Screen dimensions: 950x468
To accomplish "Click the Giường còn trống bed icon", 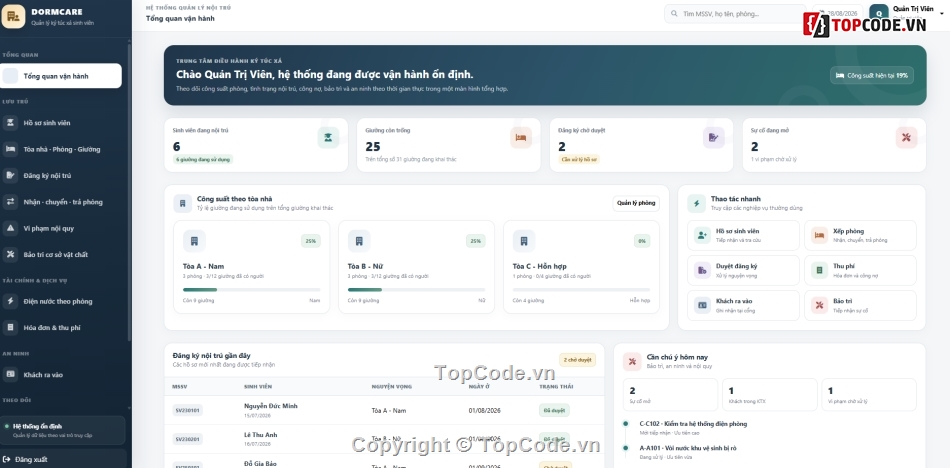I will pyautogui.click(x=520, y=138).
